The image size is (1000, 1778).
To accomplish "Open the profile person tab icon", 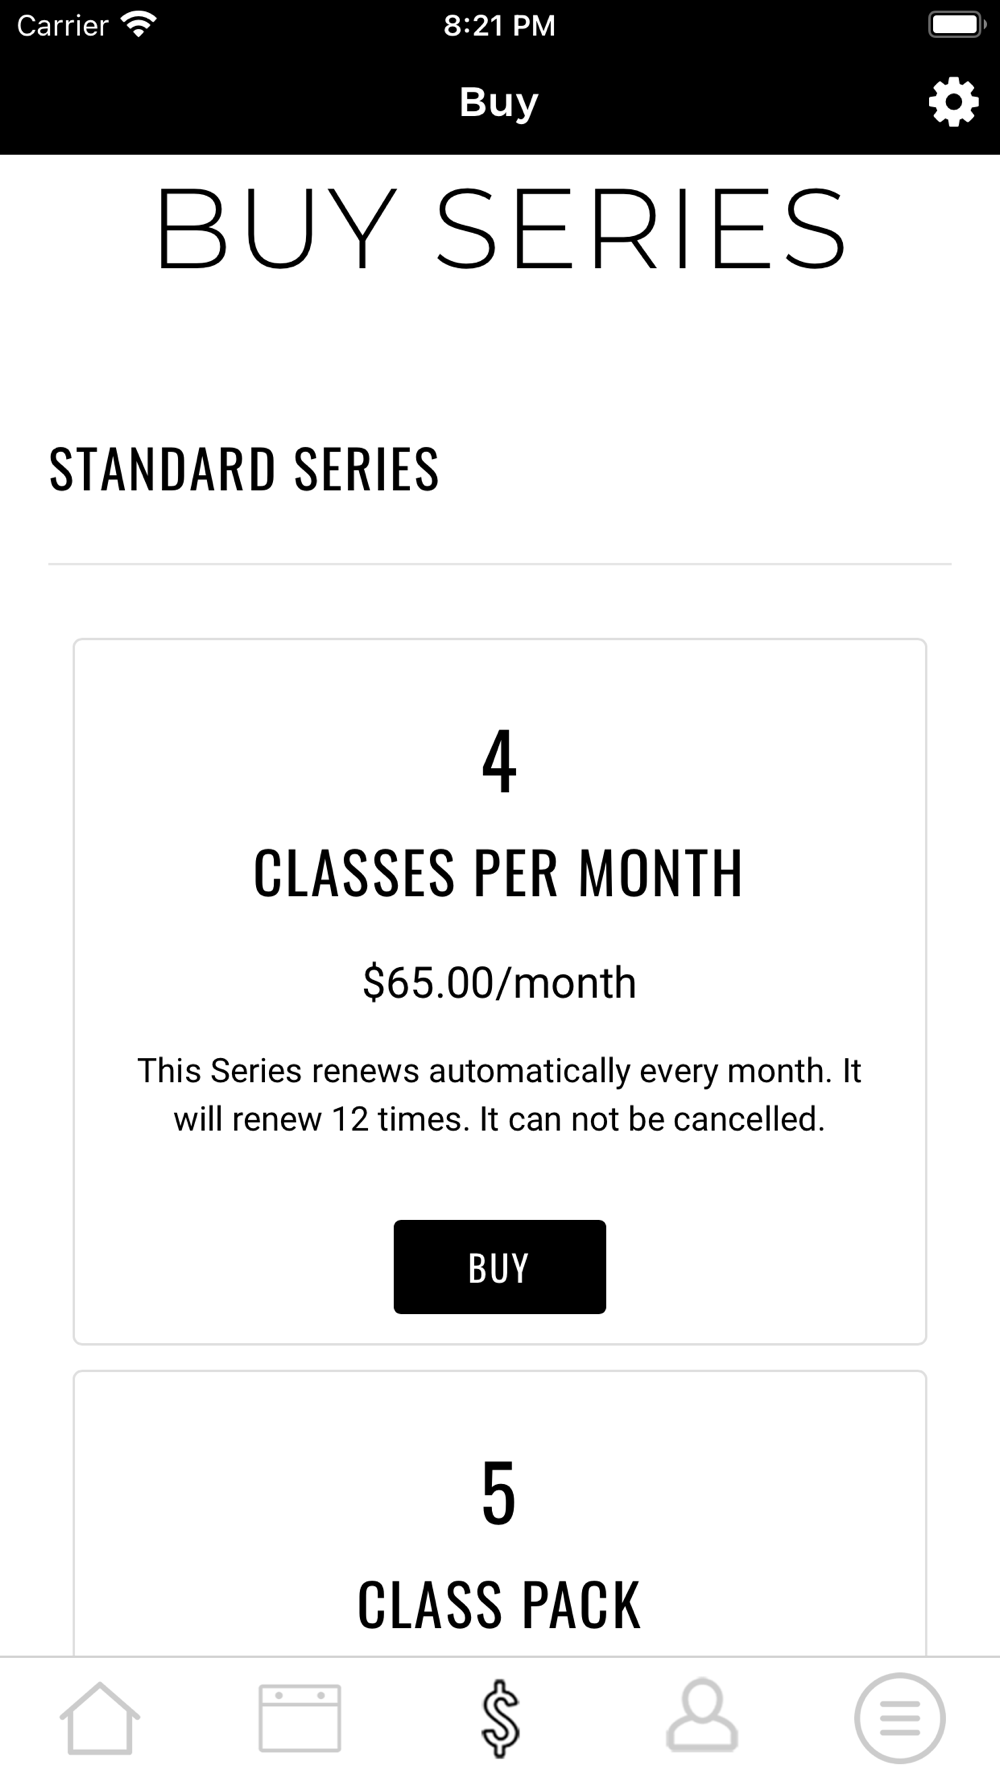I will 702,1716.
